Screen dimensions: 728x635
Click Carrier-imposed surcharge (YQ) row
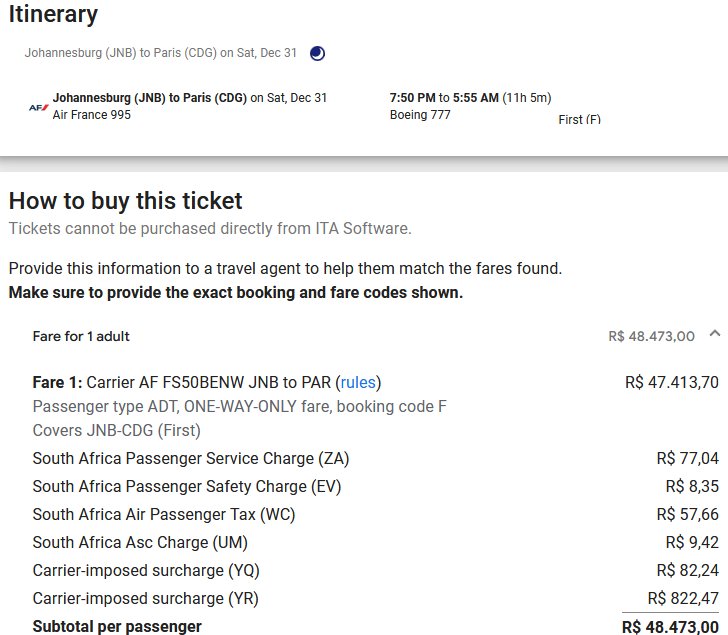[x=146, y=570]
